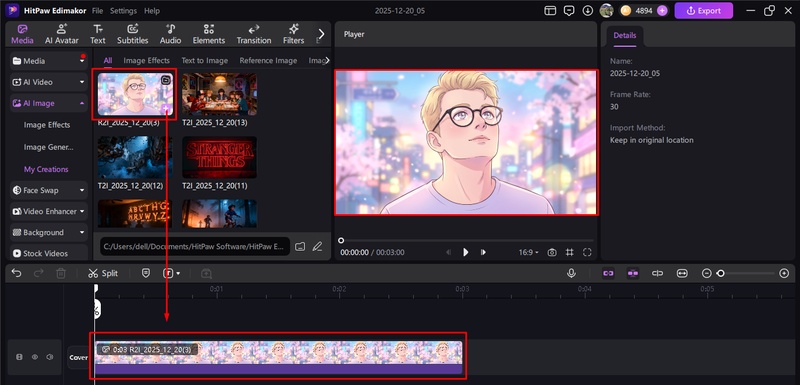This screenshot has width=800, height=385.
Task: Edit the save path with pencil icon
Action: 317,246
